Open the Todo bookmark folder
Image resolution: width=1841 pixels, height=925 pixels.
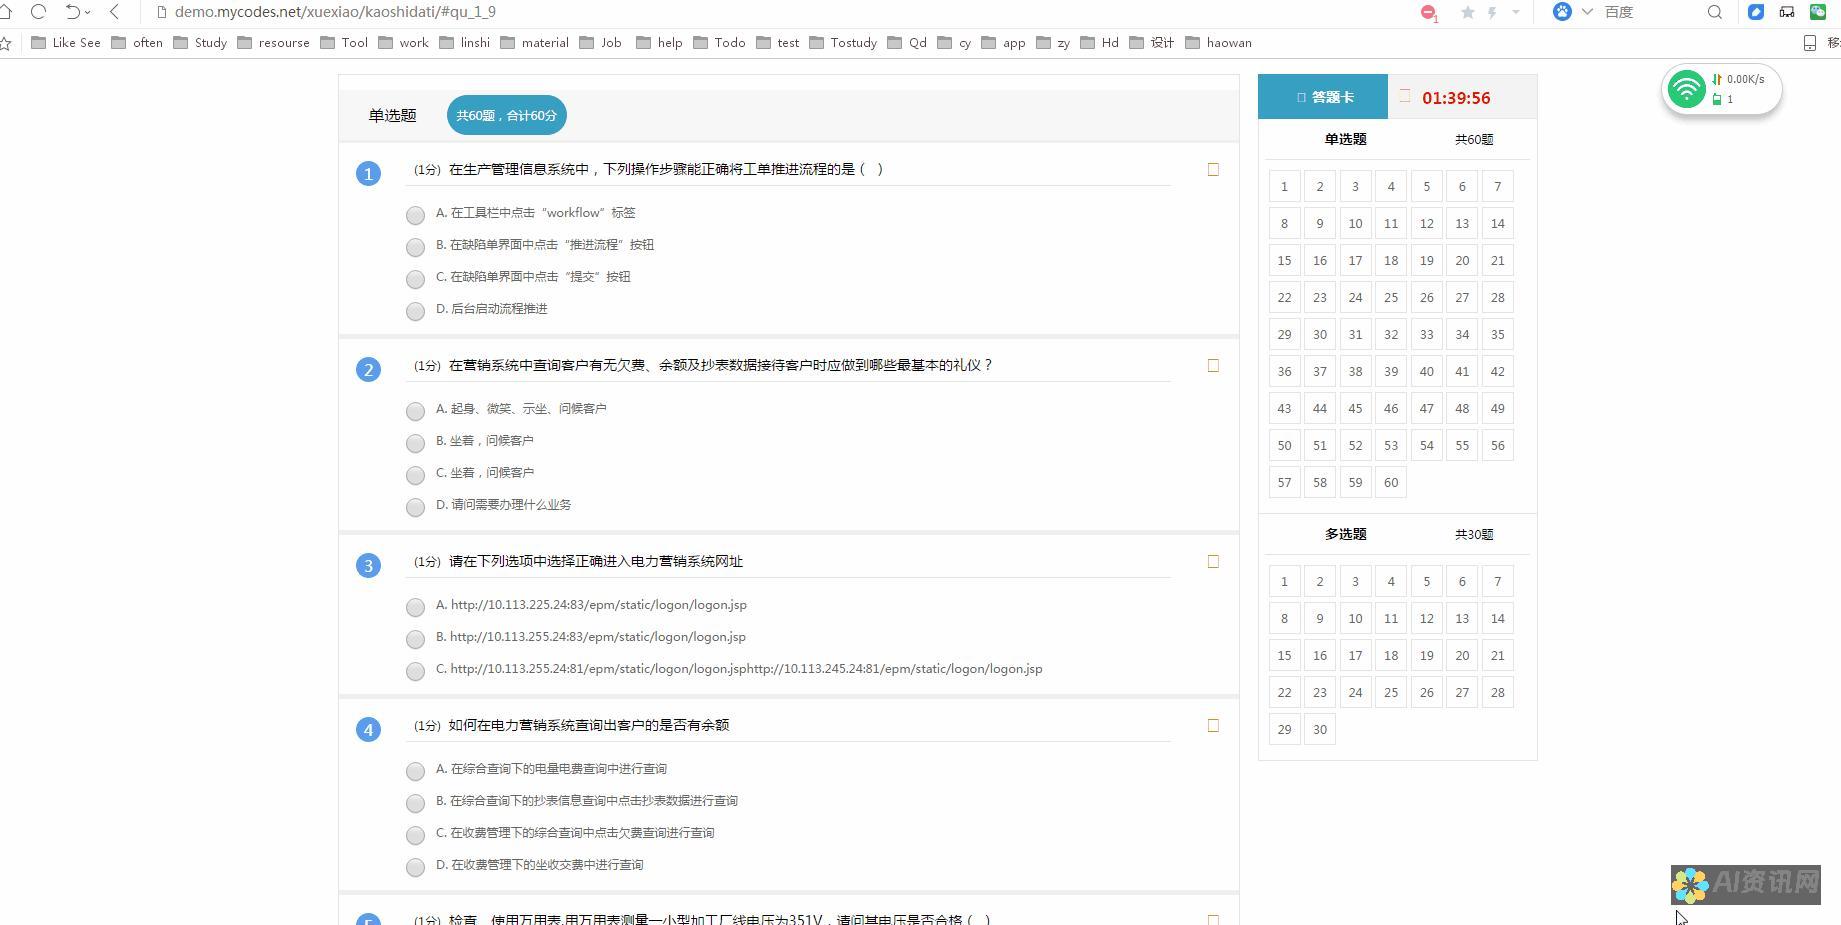(719, 43)
